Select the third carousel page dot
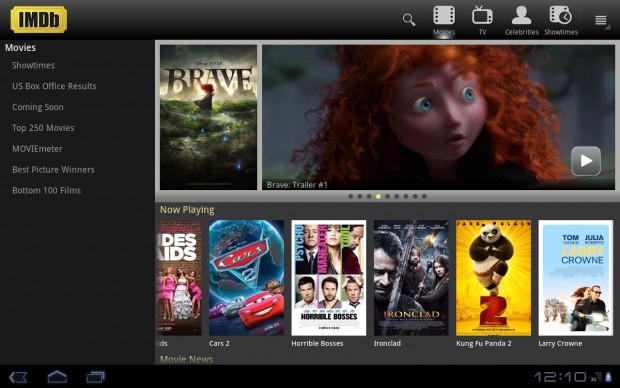 [369, 197]
